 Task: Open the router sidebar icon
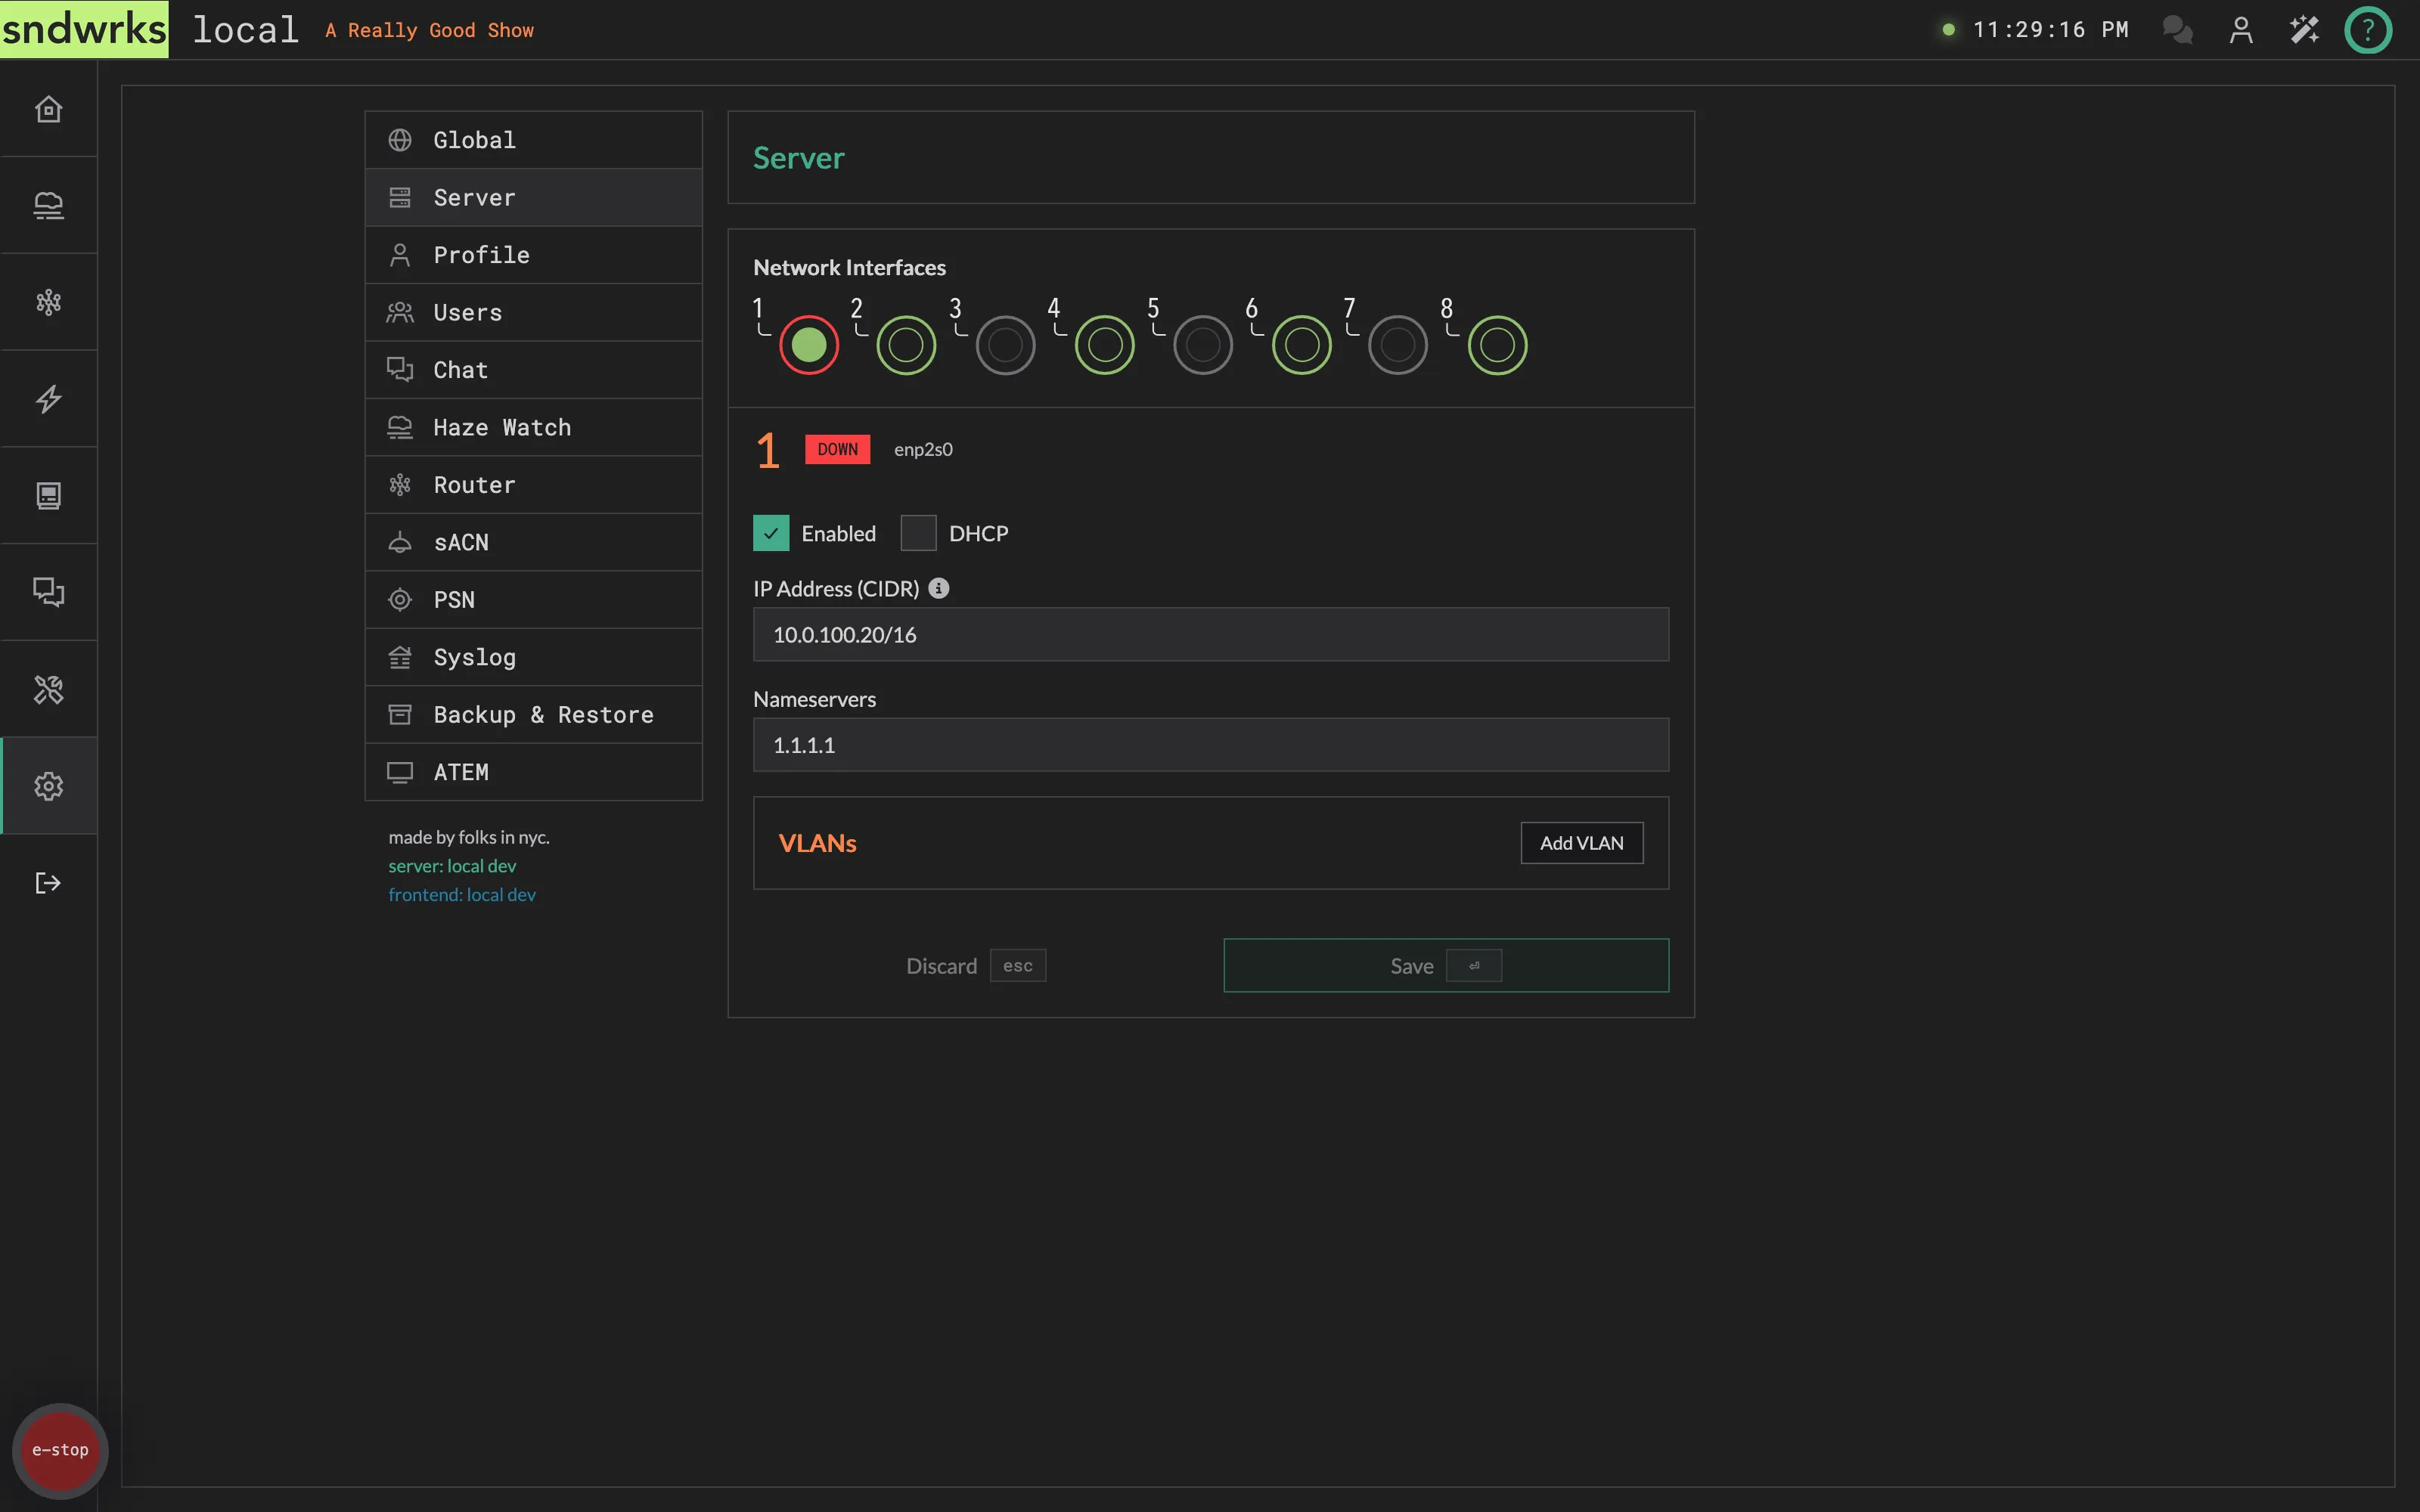(48, 302)
